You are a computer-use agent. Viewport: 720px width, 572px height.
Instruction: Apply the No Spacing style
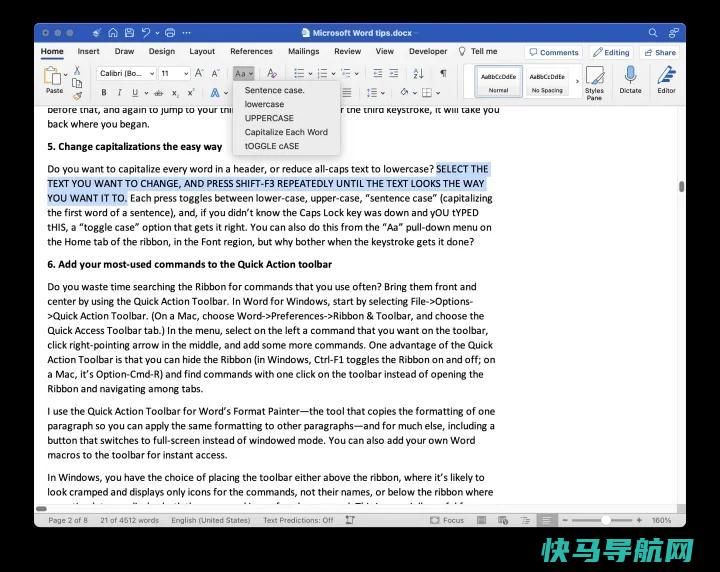click(547, 81)
